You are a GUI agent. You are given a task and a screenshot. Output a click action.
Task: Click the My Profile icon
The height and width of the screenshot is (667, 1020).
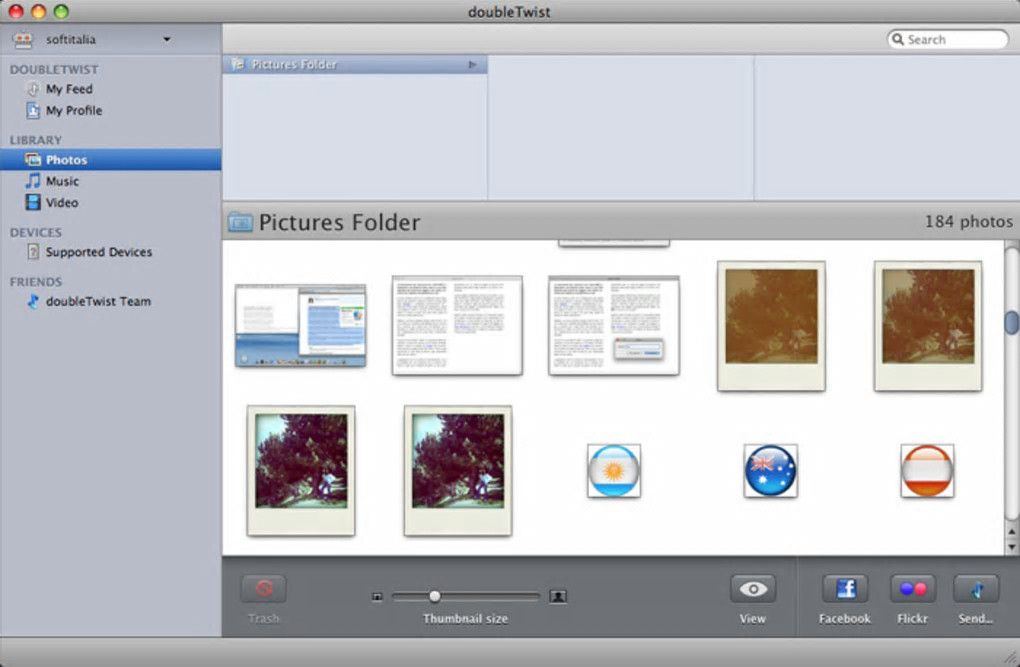[33, 111]
